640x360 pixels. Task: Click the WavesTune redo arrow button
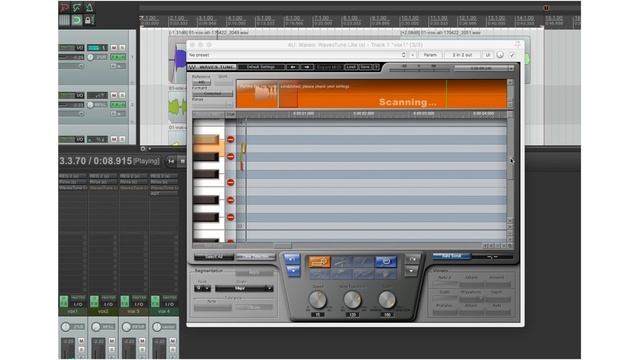coord(307,67)
